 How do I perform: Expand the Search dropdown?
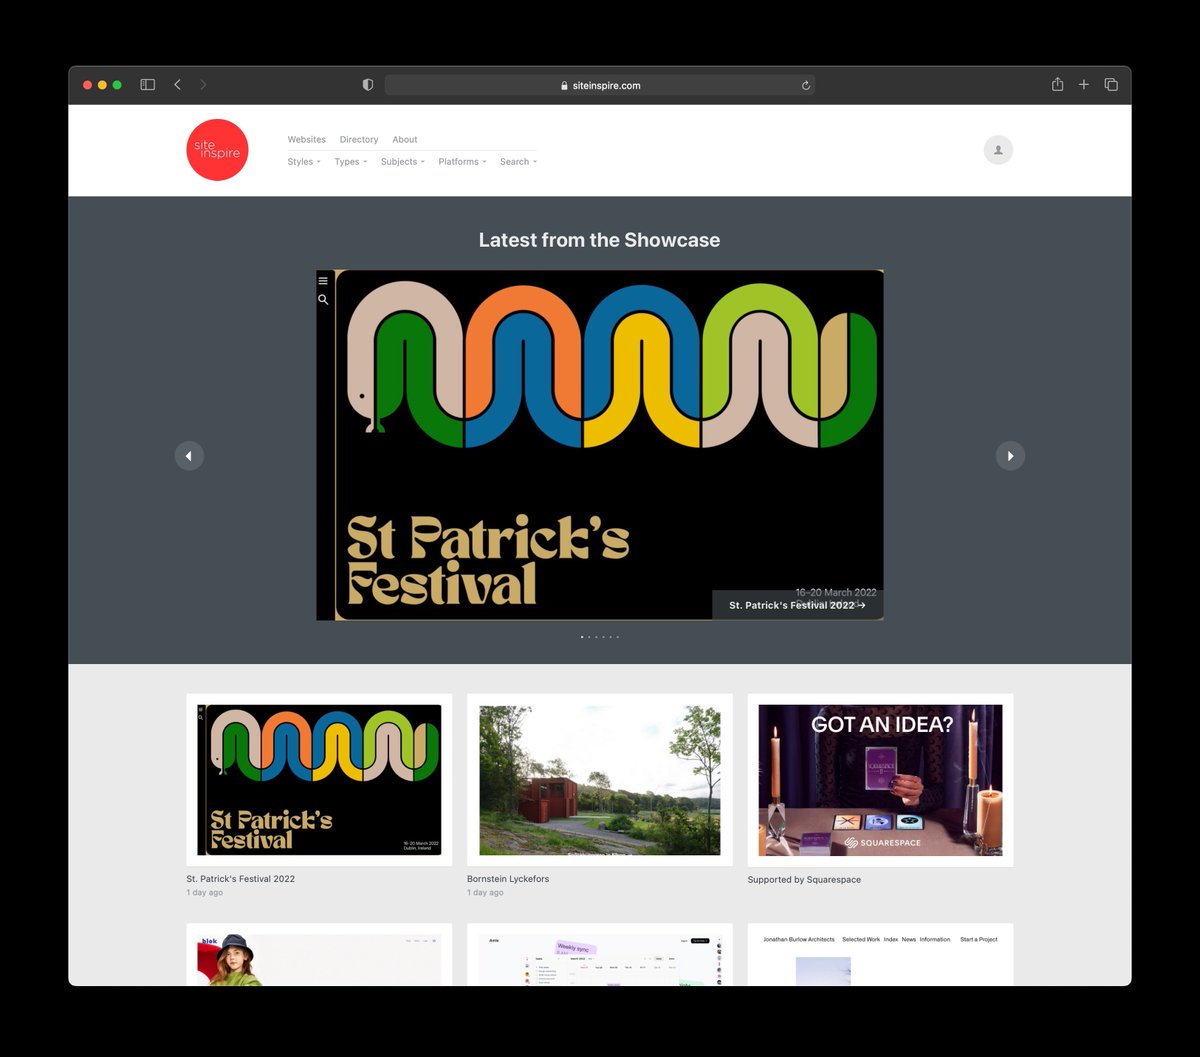[x=519, y=162]
